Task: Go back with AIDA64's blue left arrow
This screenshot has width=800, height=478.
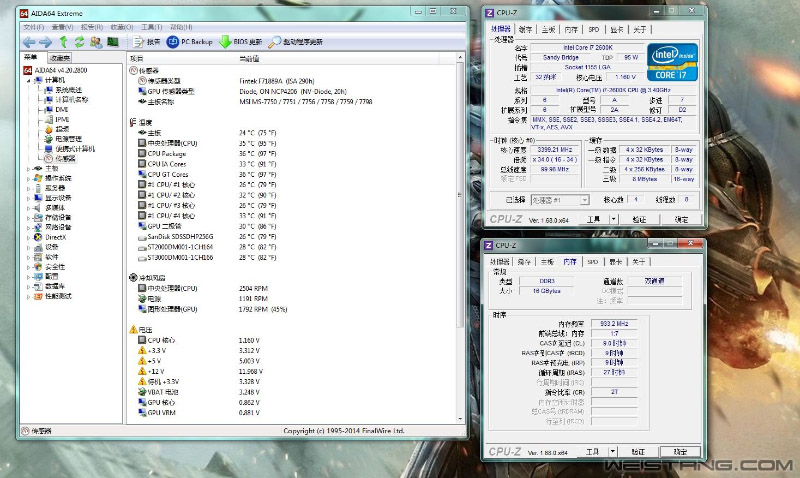Action: coord(29,42)
